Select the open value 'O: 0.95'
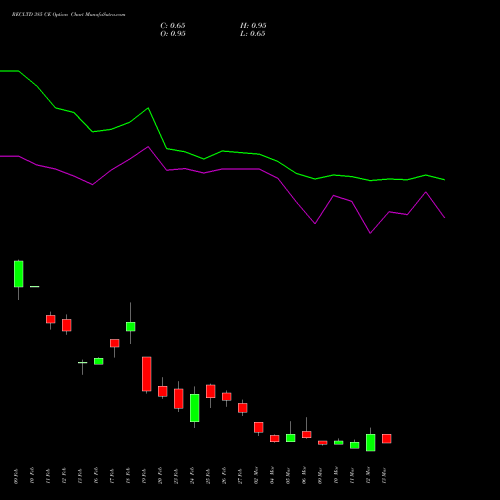Viewport: 500px width, 500px height. point(173,34)
